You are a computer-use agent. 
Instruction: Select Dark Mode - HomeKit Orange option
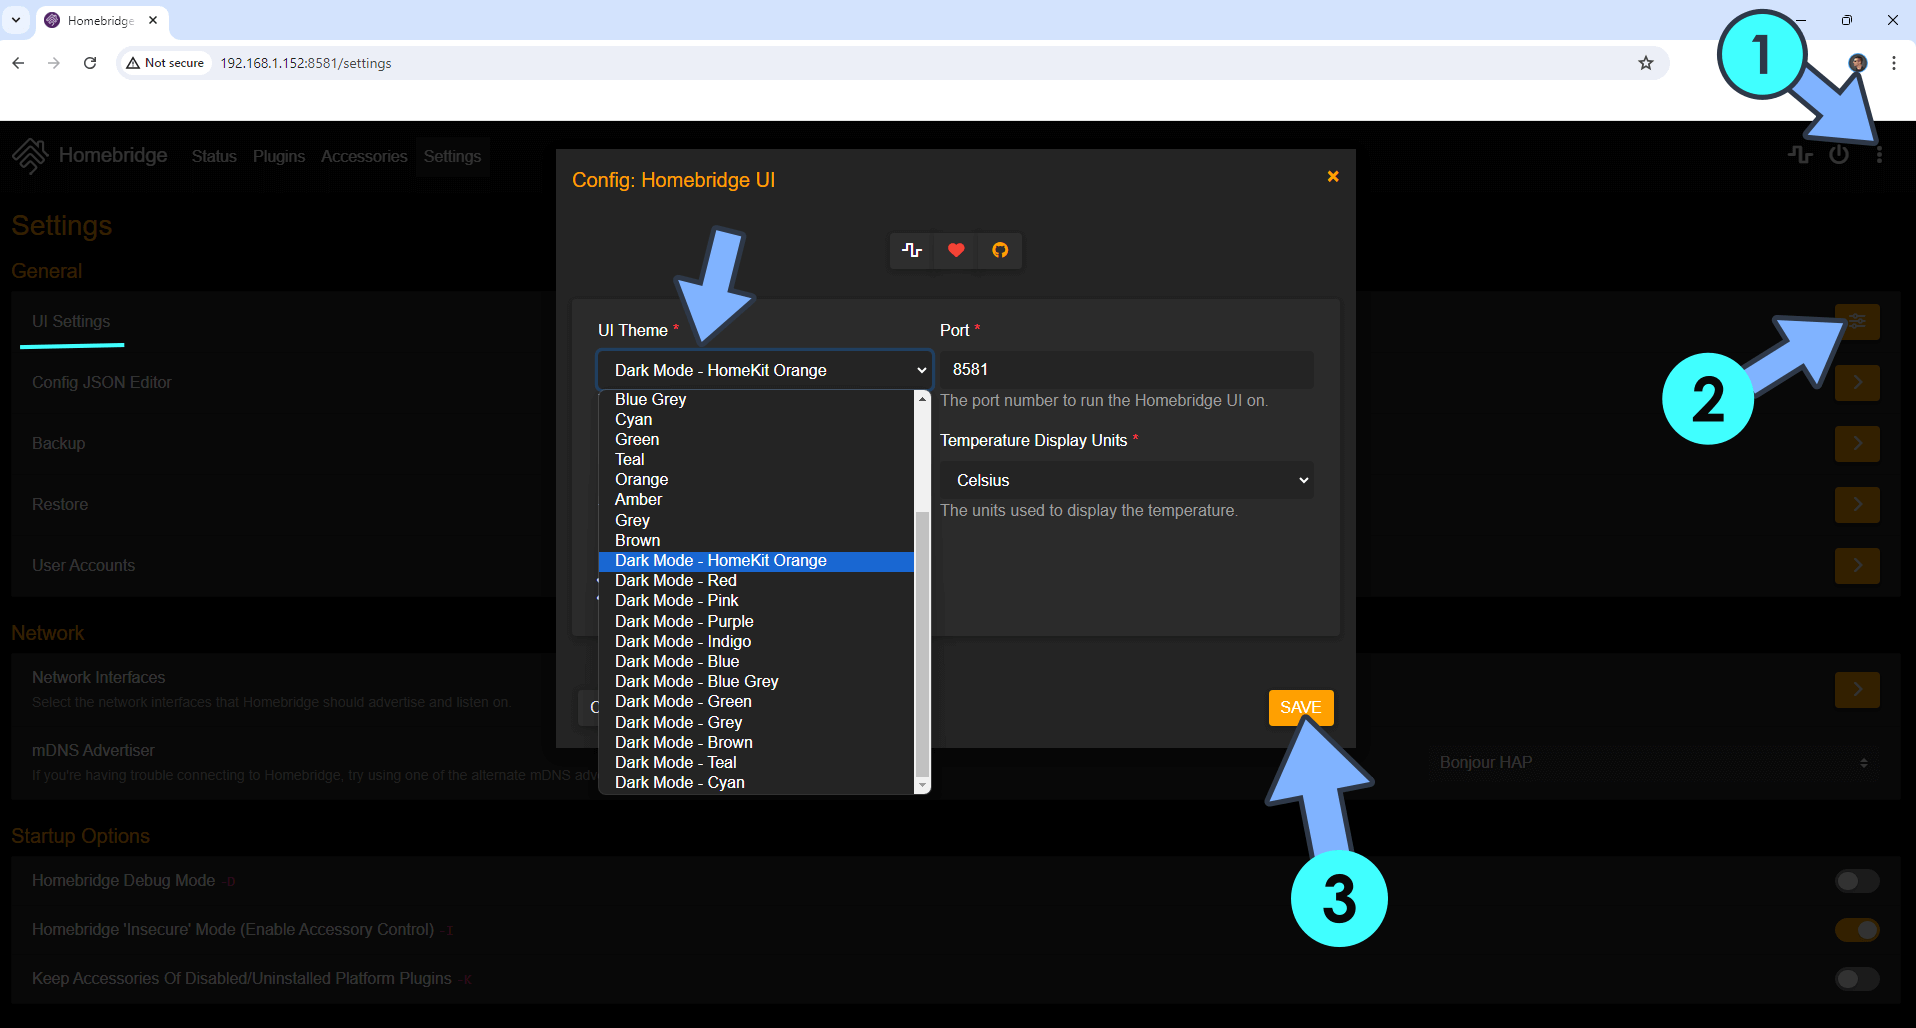[756, 561]
